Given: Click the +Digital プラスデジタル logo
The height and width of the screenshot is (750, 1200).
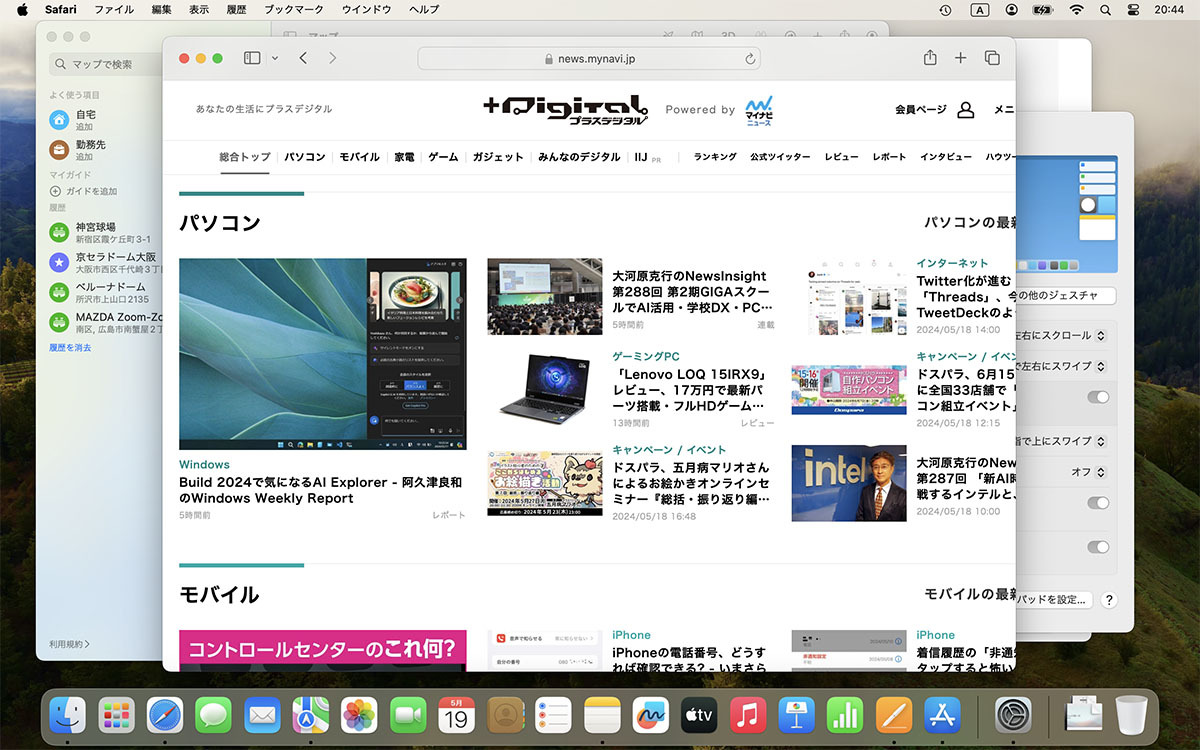Looking at the screenshot, I should click(566, 109).
